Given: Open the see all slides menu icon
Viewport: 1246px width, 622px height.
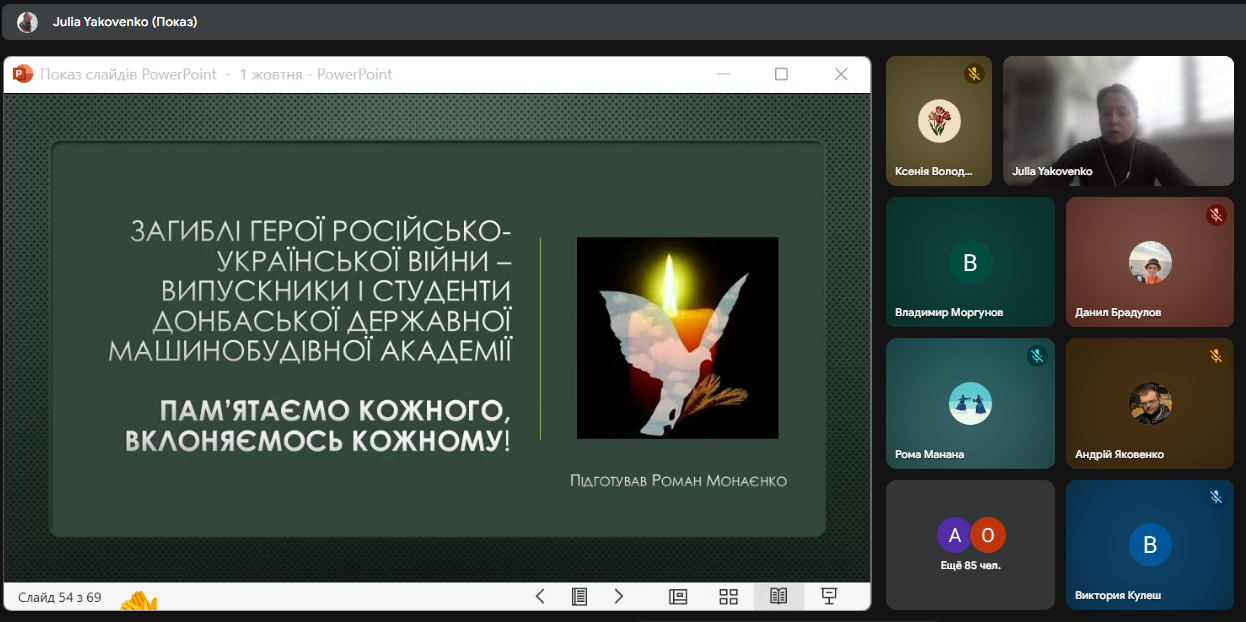Looking at the screenshot, I should coord(579,597).
